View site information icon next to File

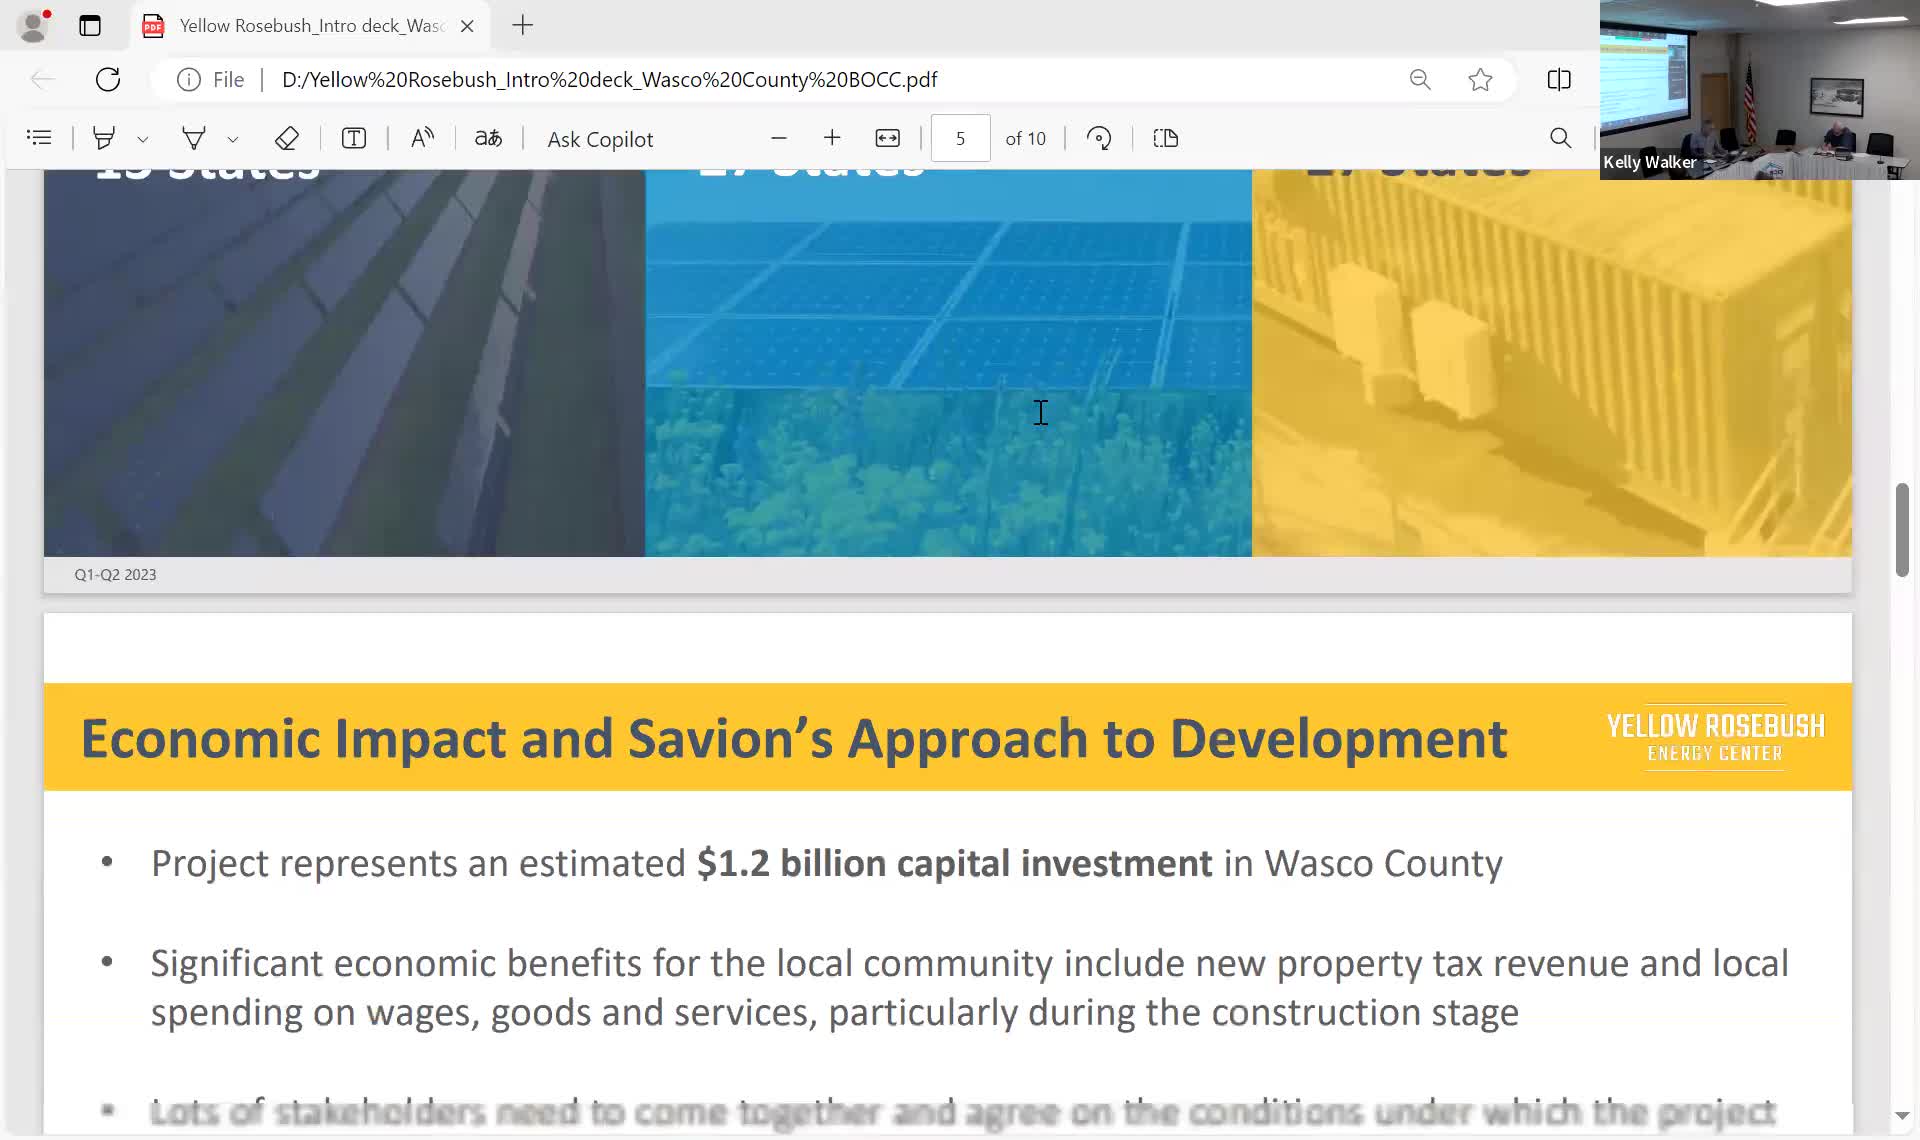click(x=189, y=80)
